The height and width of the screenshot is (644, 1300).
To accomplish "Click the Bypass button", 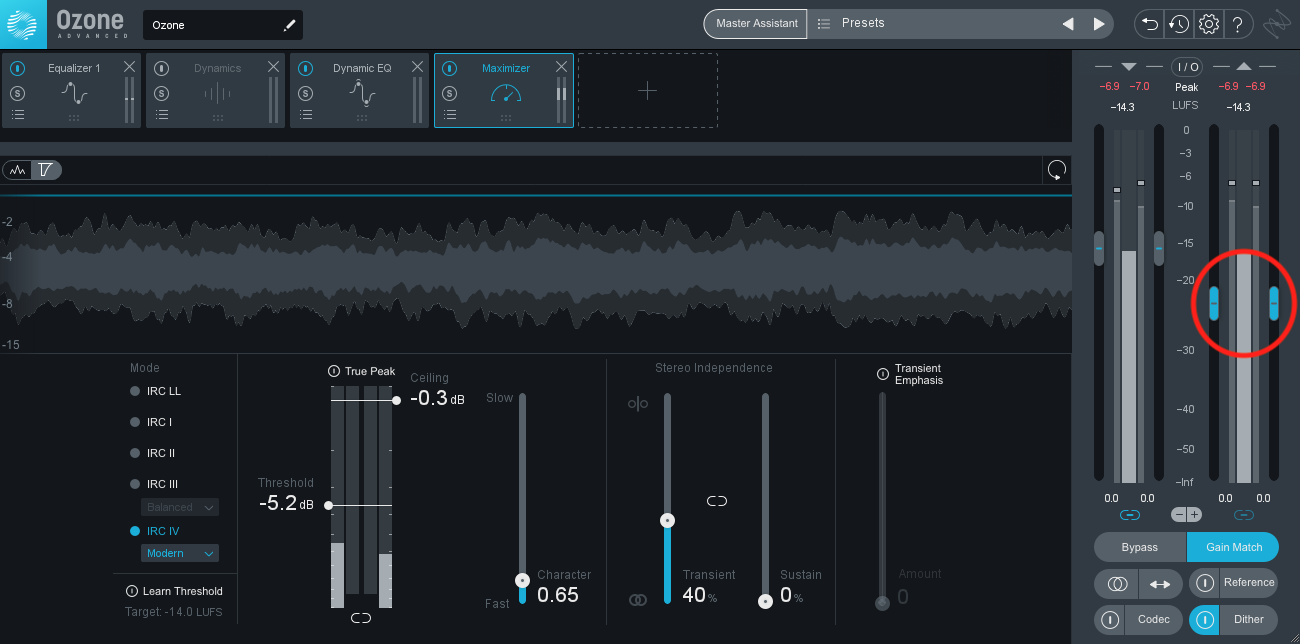I will 1140,547.
